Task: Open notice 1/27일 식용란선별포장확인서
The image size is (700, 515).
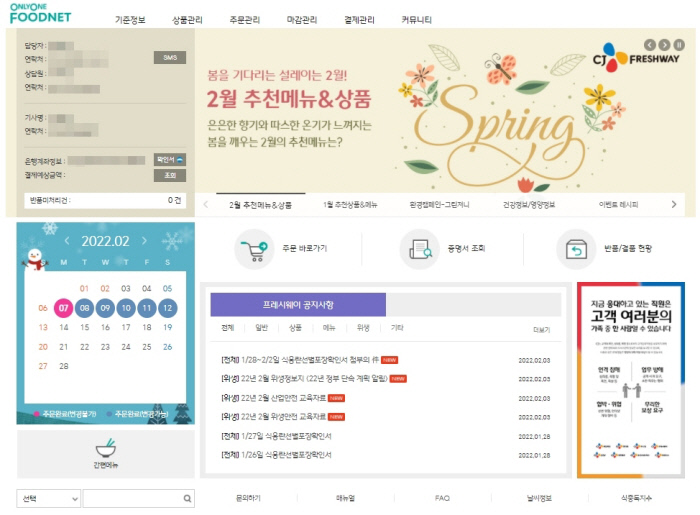Action: pyautogui.click(x=276, y=436)
